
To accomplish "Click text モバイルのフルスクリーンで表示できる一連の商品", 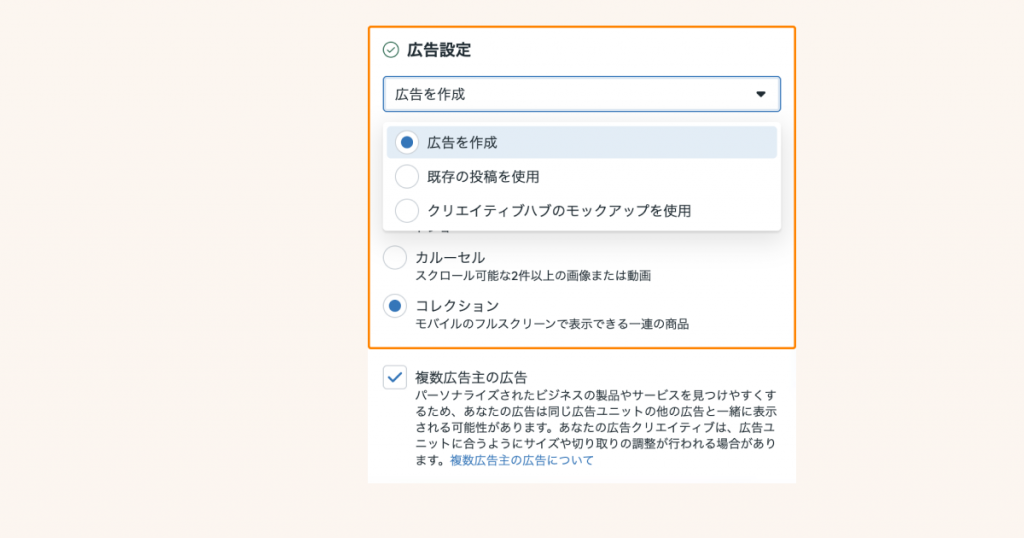I will pos(552,324).
